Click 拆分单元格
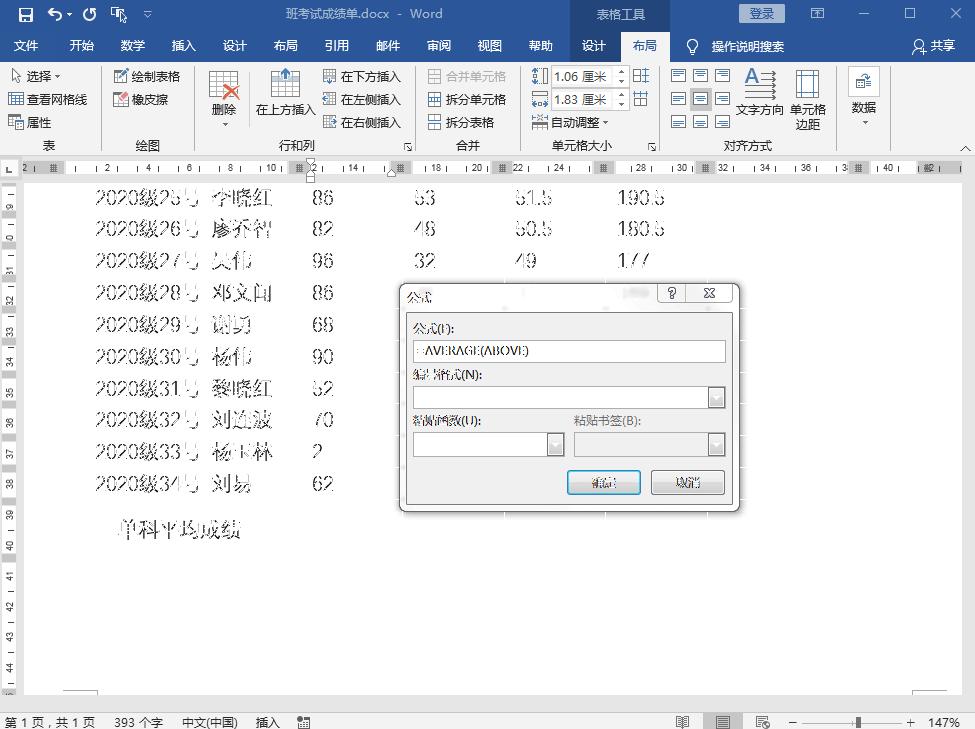975x729 pixels. pyautogui.click(x=467, y=99)
